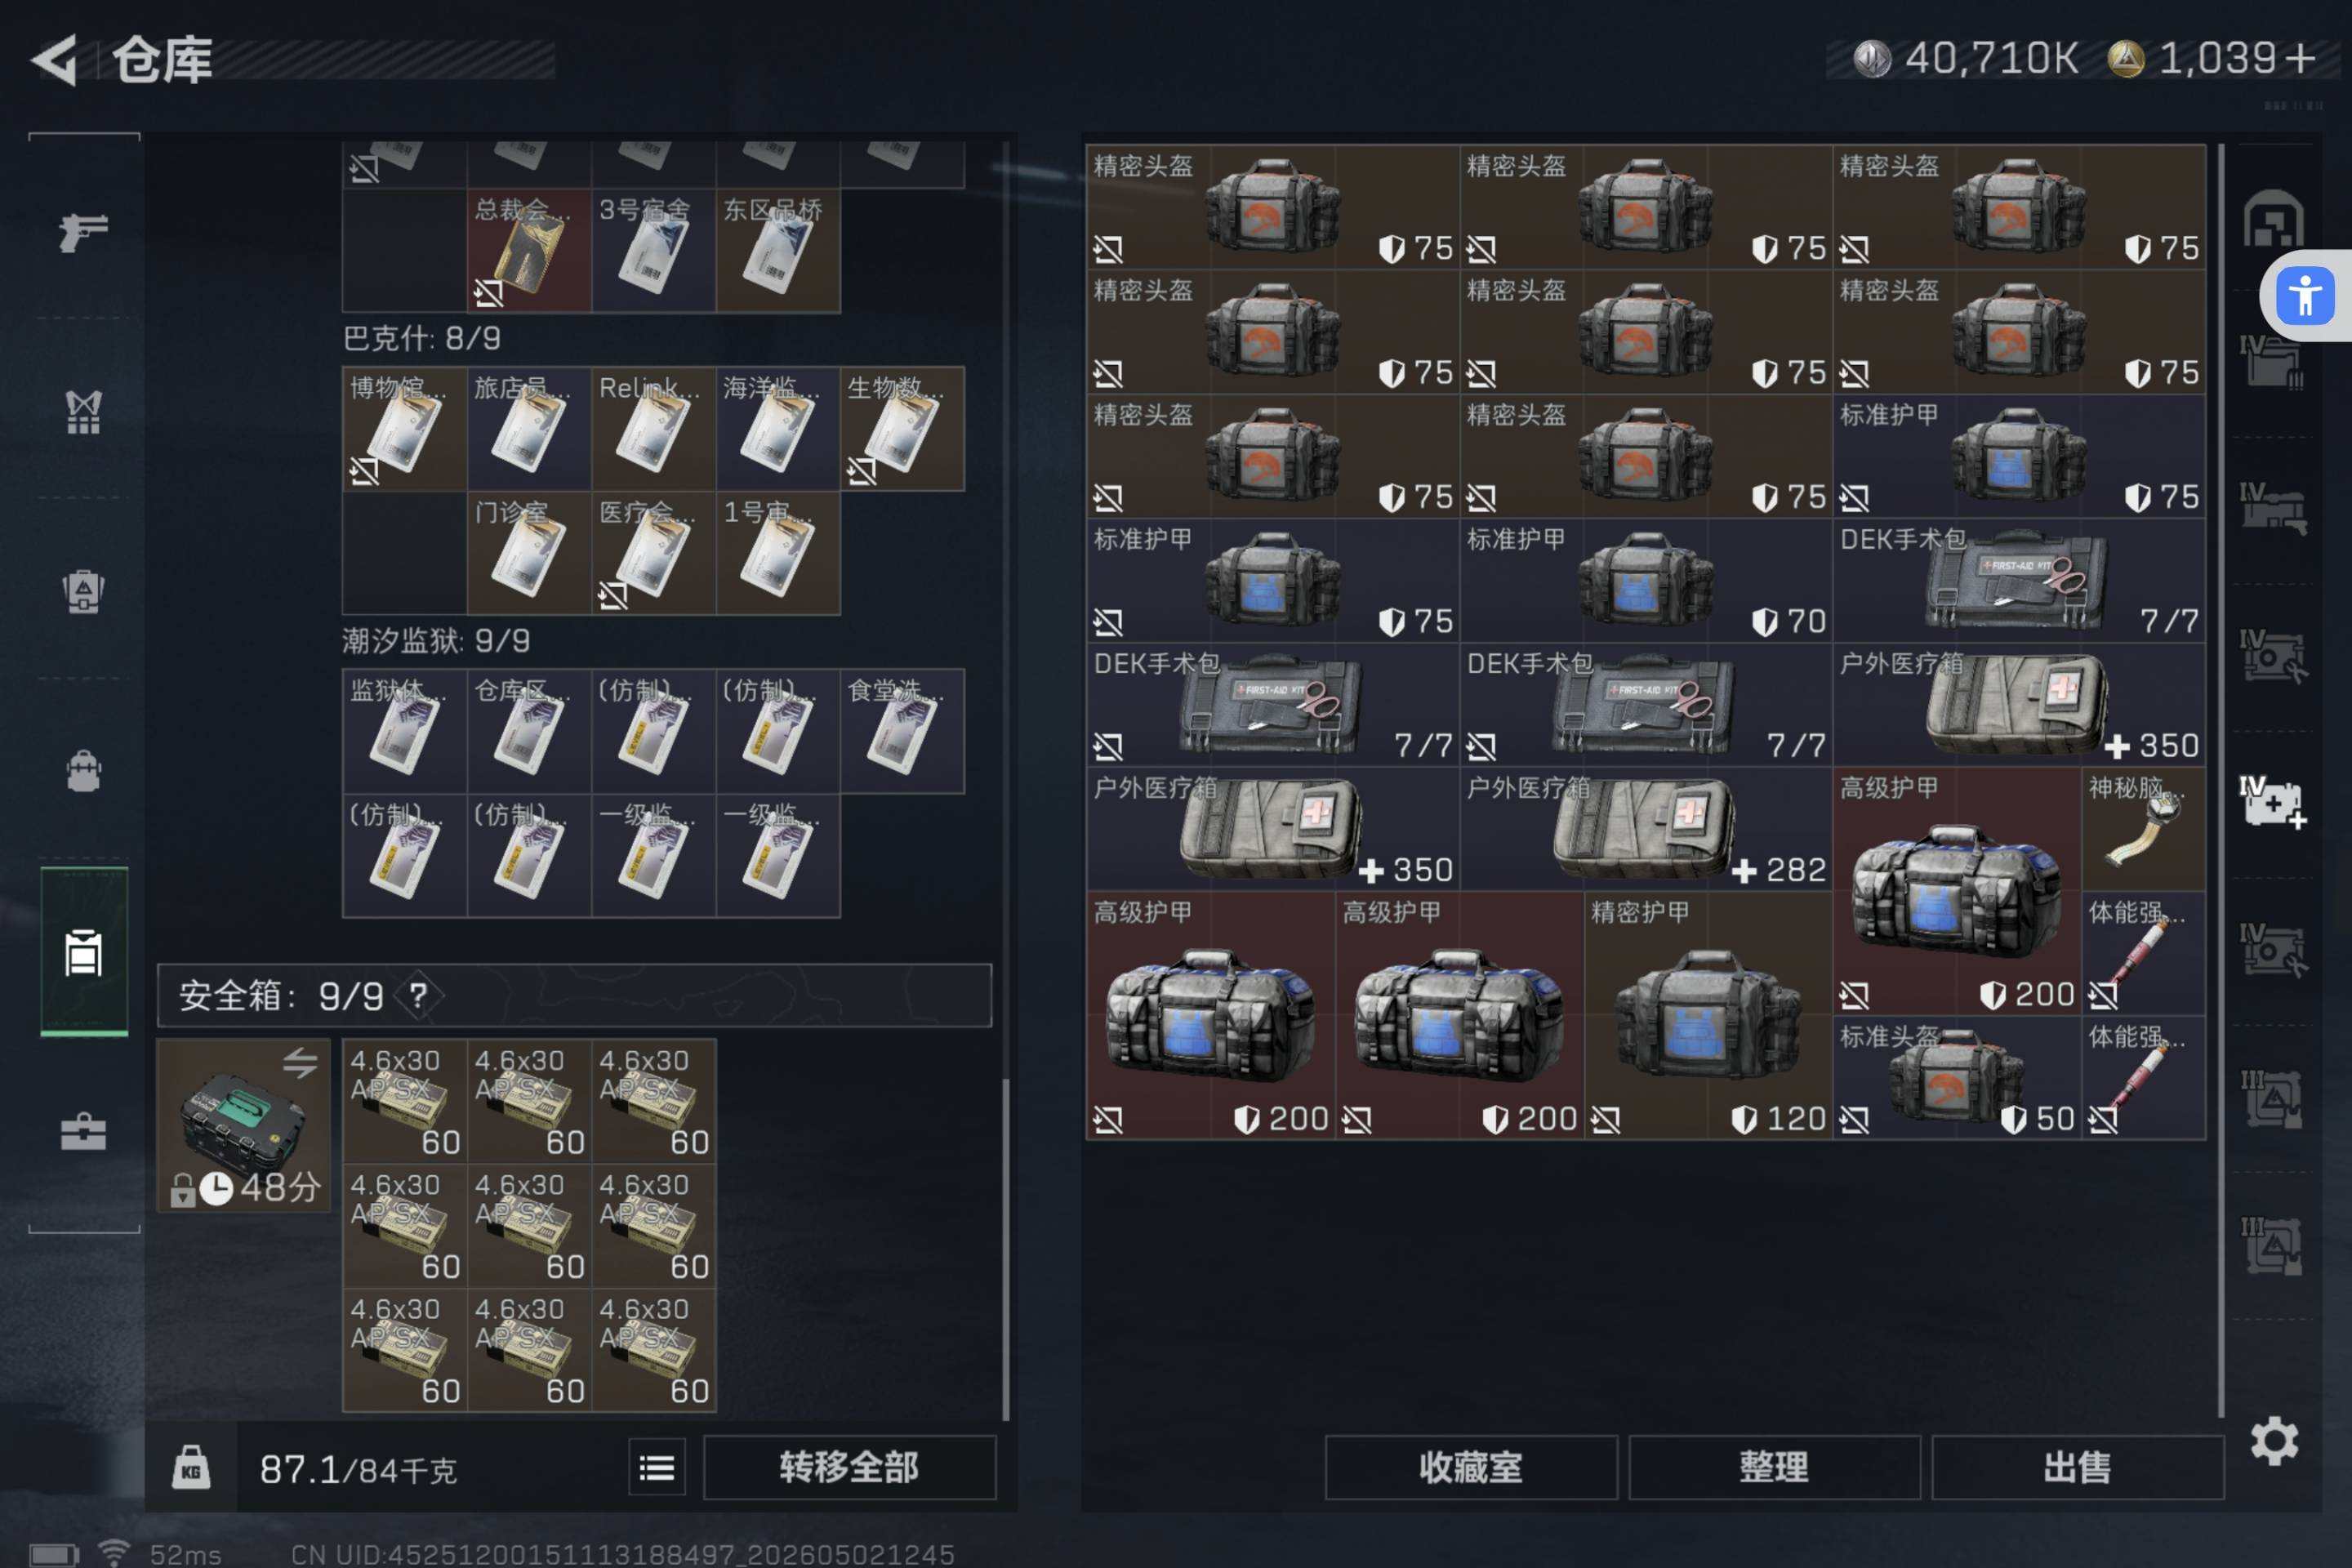
Task: Open the toolbox tab in left sidebar
Action: (x=83, y=1131)
